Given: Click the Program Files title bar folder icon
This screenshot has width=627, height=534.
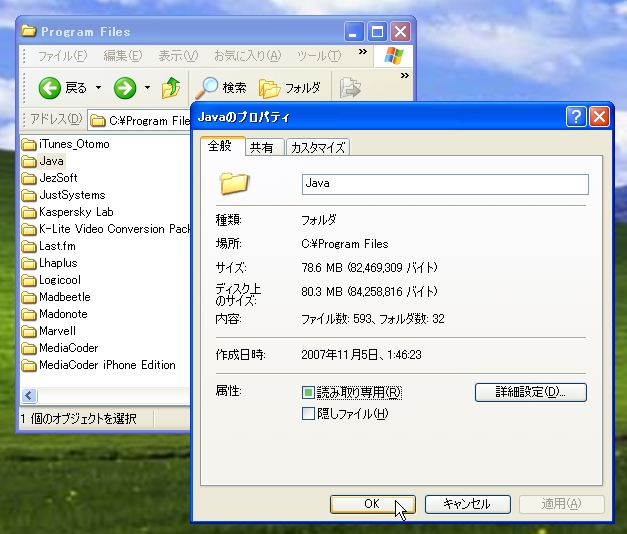Looking at the screenshot, I should coord(29,31).
